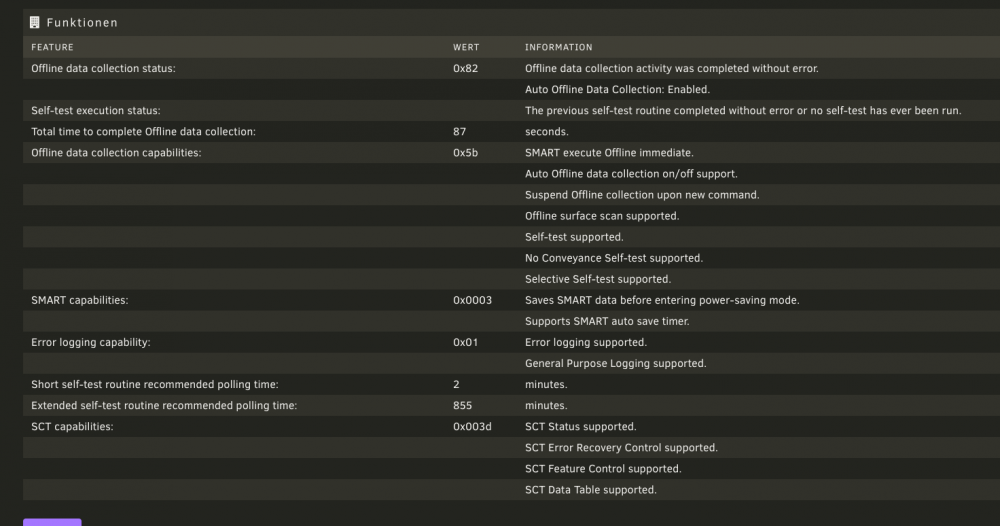Click the 855 value for extended self-test
Screen dimensions: 1000x526
(x=462, y=405)
